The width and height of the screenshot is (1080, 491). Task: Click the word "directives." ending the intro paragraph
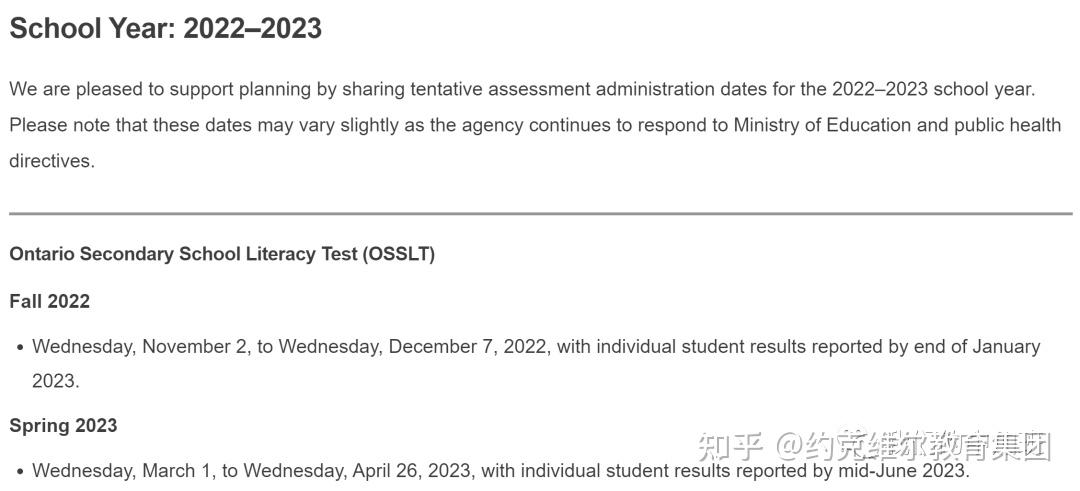pos(52,161)
